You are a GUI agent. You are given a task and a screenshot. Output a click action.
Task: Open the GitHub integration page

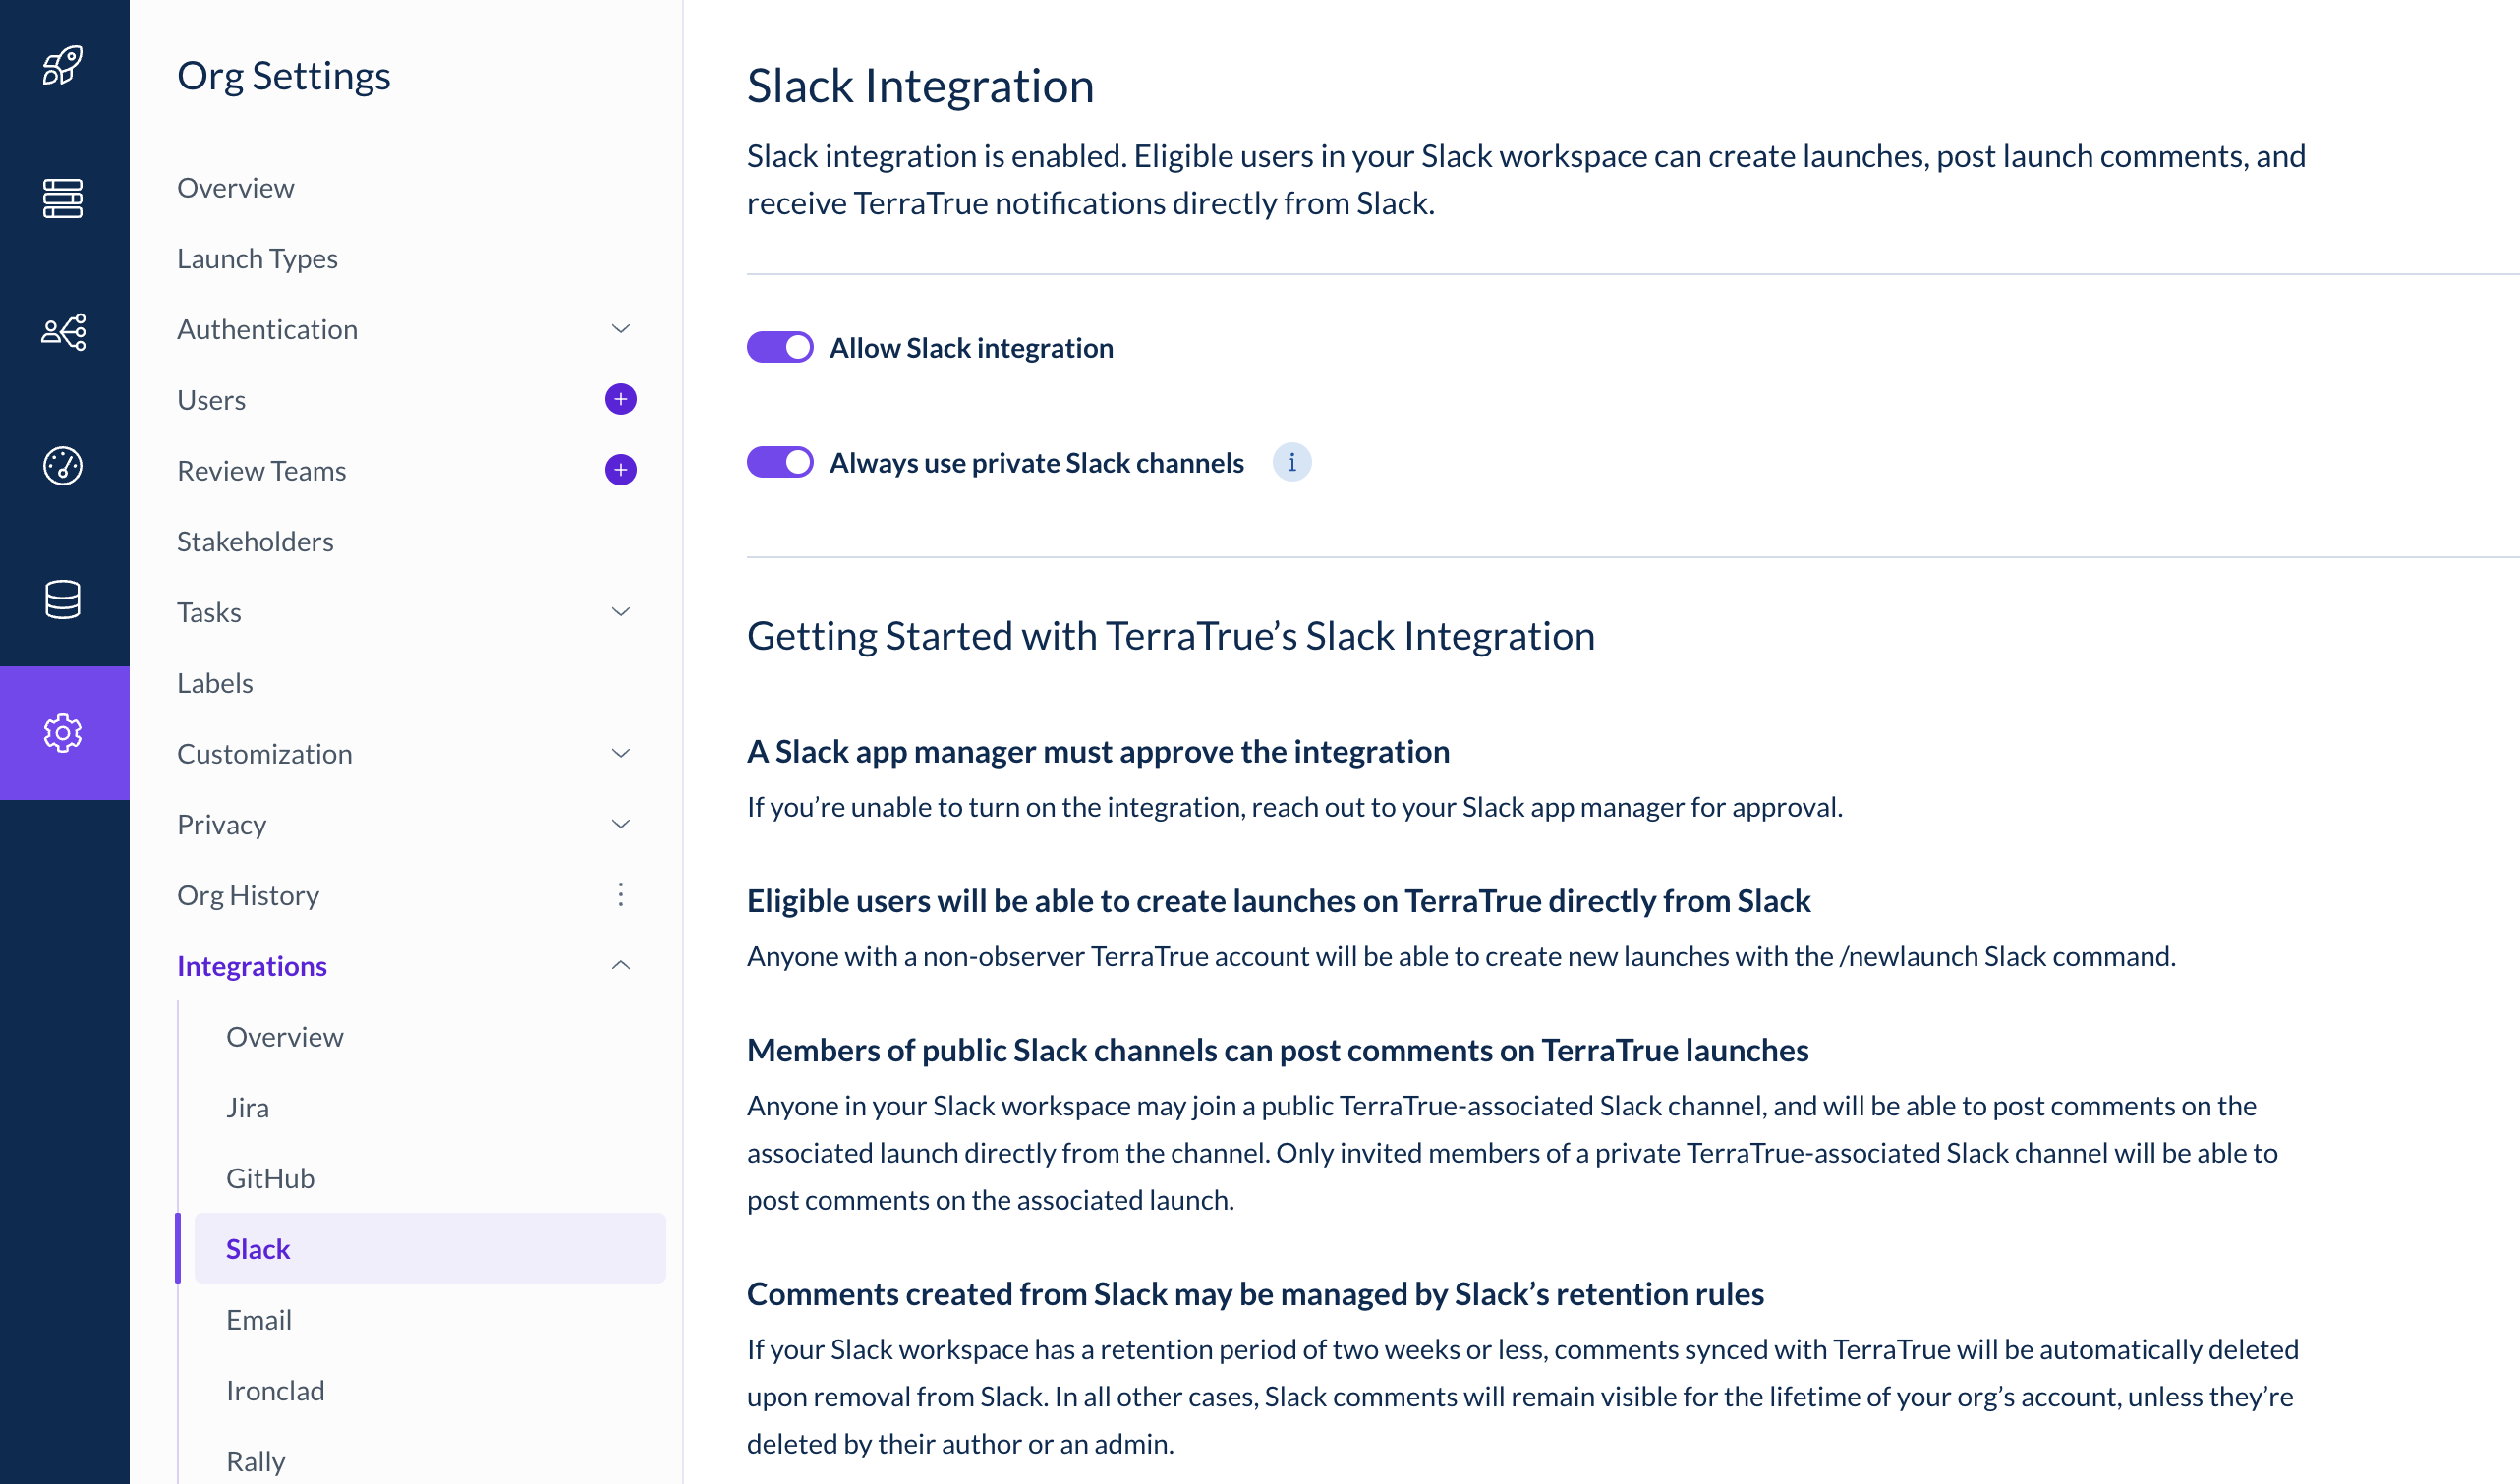click(270, 1178)
